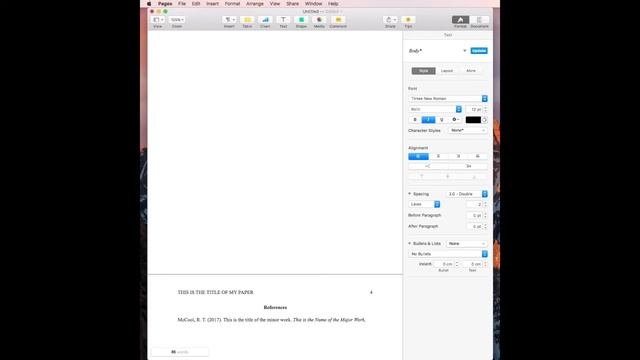The height and width of the screenshot is (360, 640).
Task: Click the Shape toolbar icon
Action: click(301, 20)
